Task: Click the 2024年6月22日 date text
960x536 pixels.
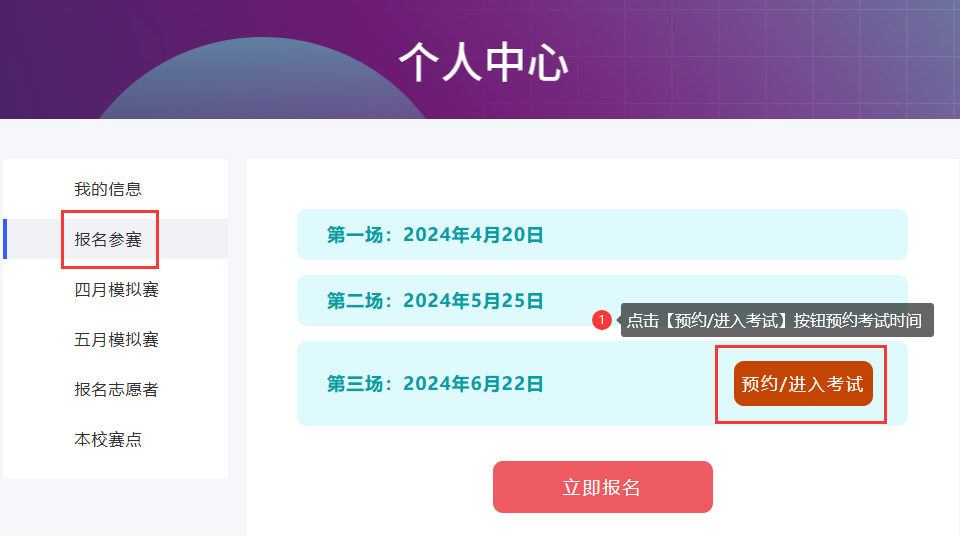Action: click(473, 384)
